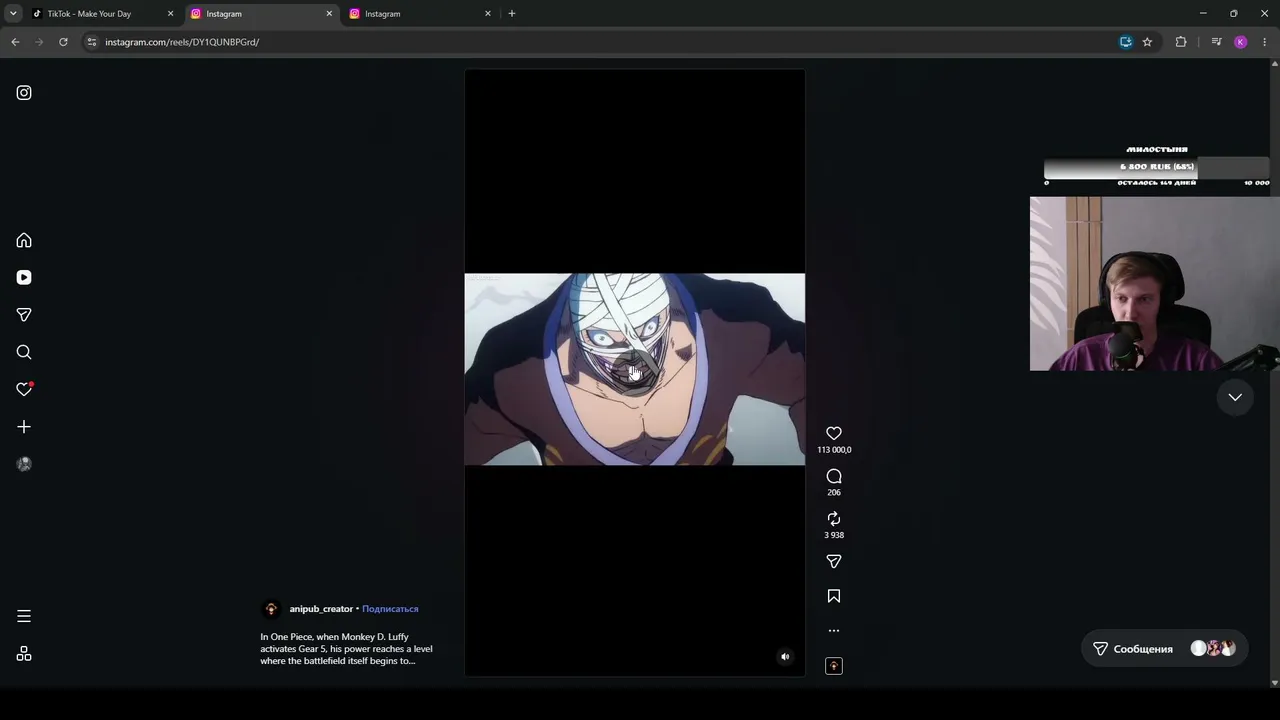The image size is (1280, 720).
Task: Open the anipub_creator profile link
Action: (x=321, y=609)
